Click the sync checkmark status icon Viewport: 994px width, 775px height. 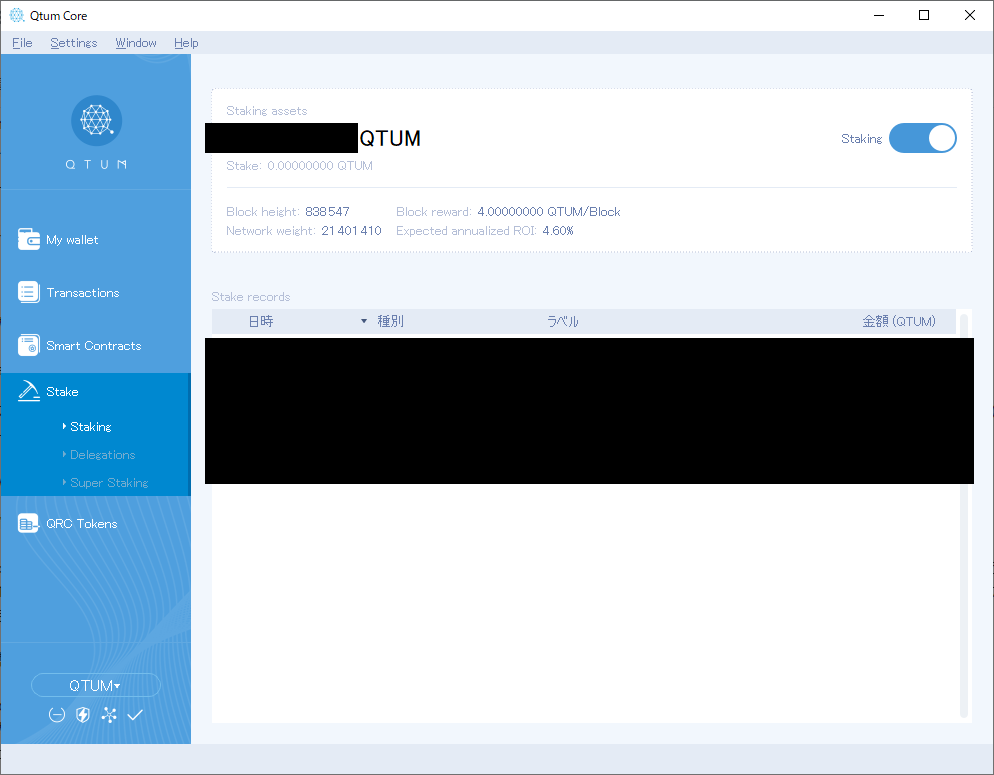tap(135, 715)
